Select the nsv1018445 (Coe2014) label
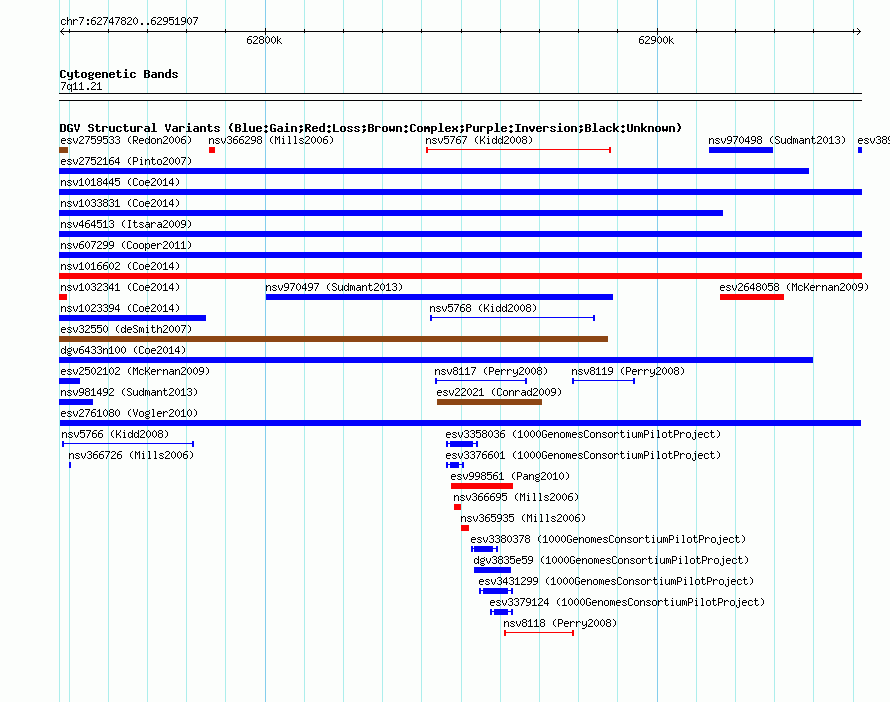 coord(120,182)
